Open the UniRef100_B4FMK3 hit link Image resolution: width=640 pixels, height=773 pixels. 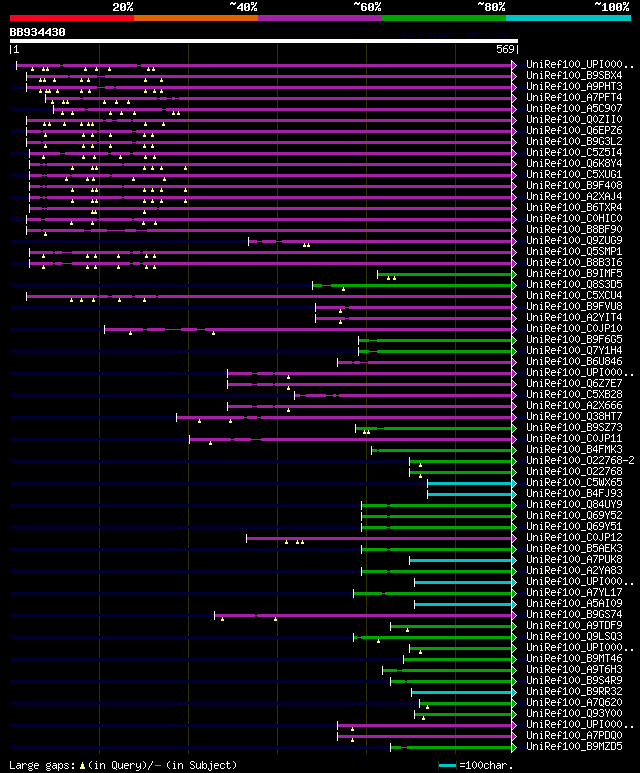pyautogui.click(x=574, y=450)
